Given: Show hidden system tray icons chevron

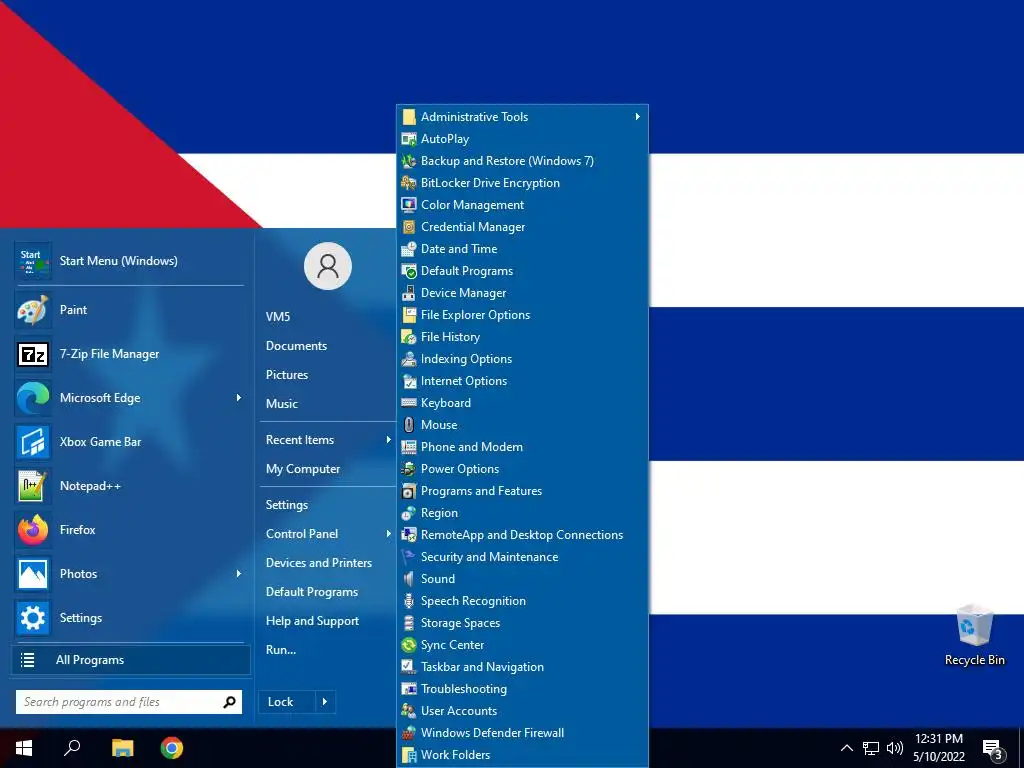Looking at the screenshot, I should click(x=846, y=748).
